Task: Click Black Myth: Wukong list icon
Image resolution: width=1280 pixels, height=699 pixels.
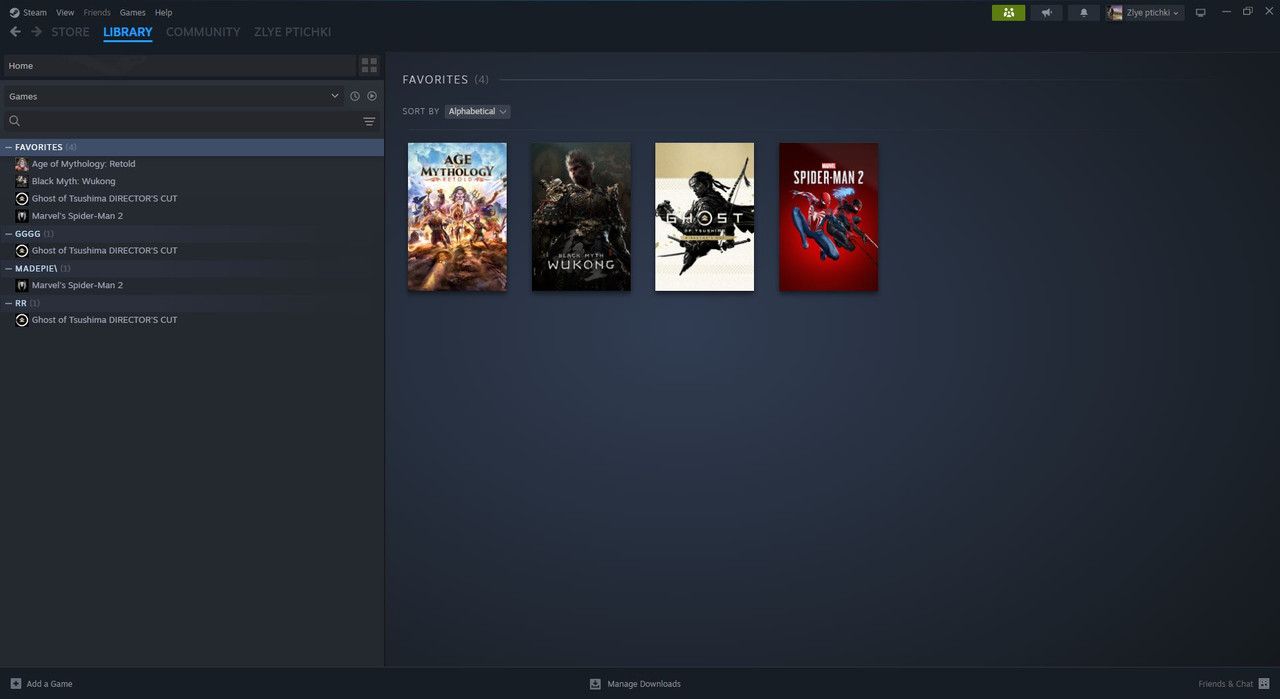Action: pos(22,181)
